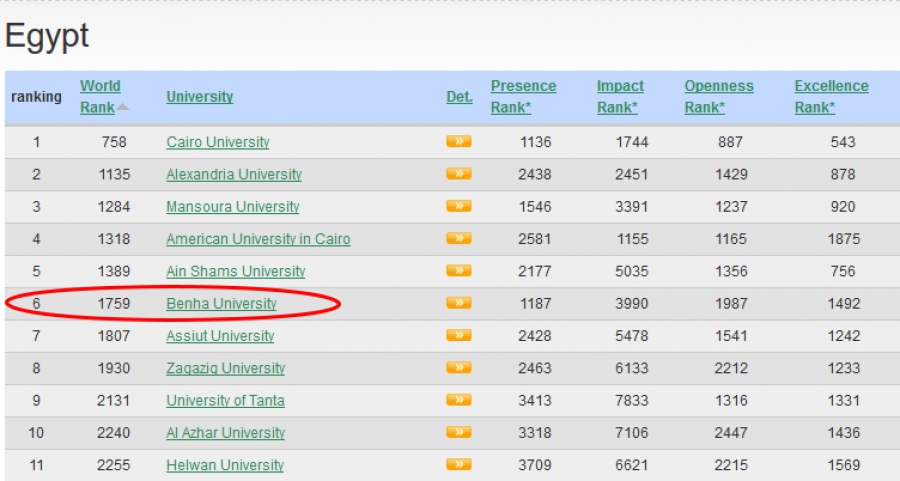Open Cairo University link
This screenshot has width=900, height=481.
pos(218,142)
